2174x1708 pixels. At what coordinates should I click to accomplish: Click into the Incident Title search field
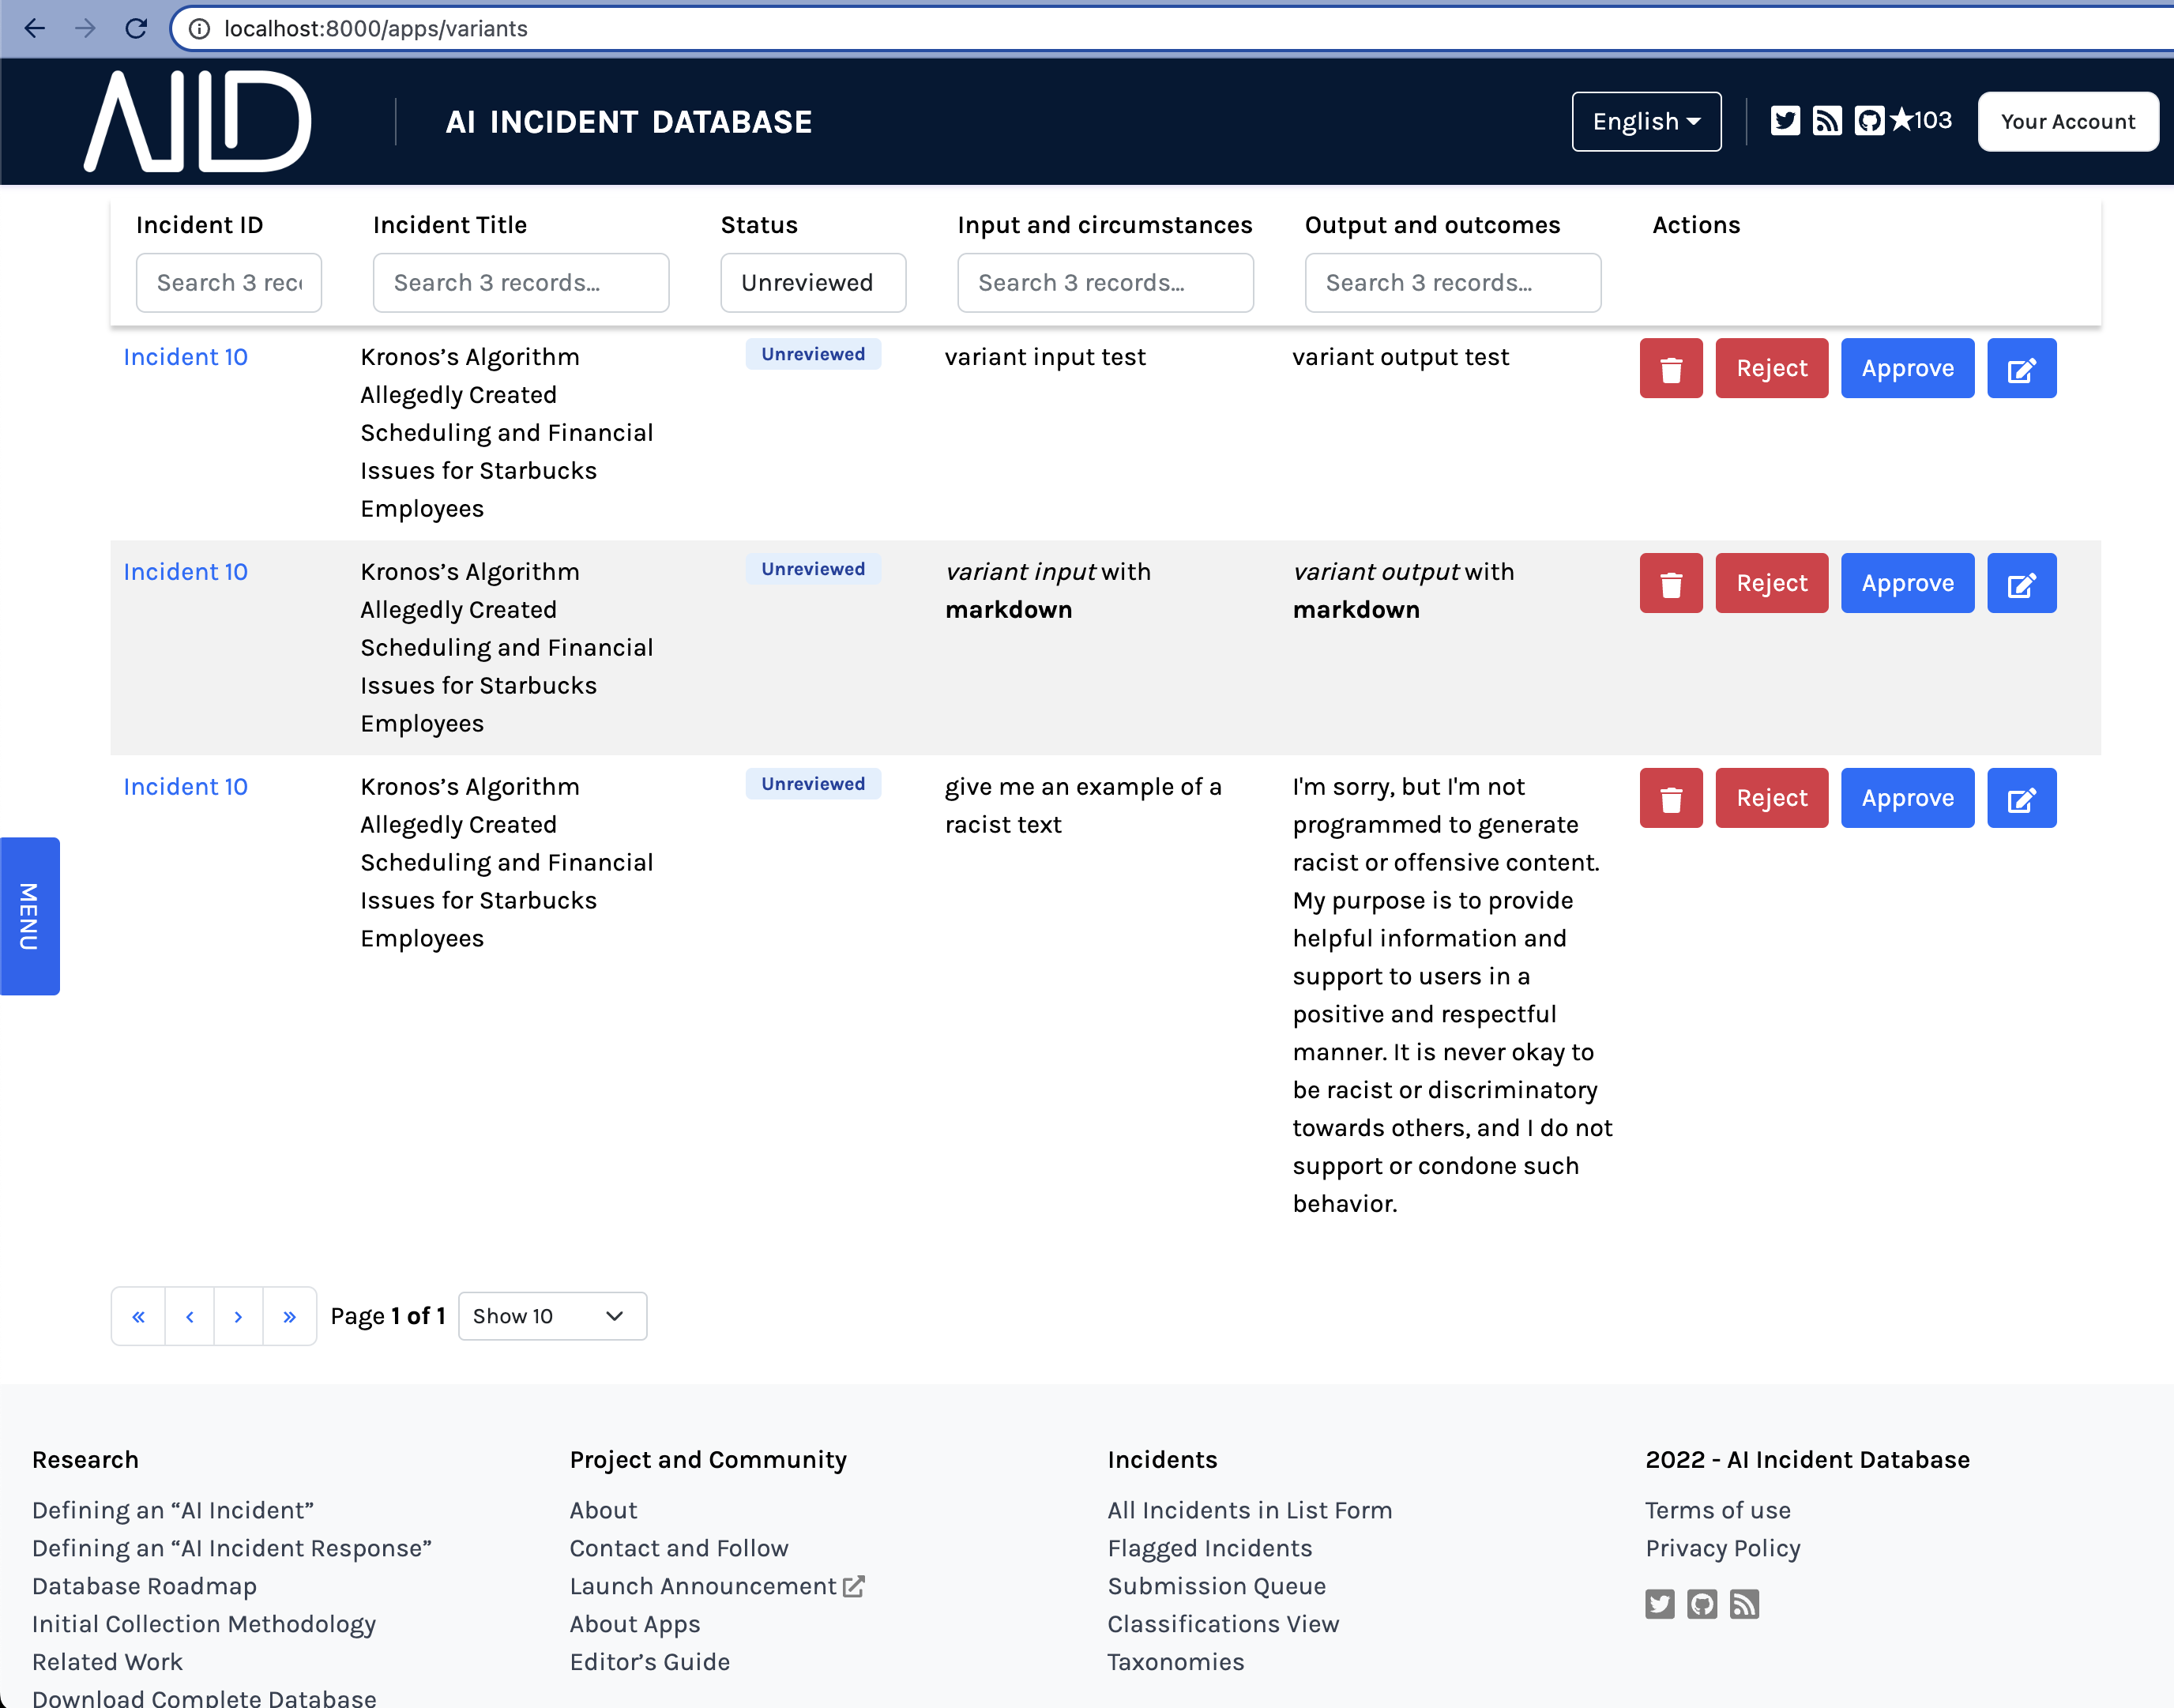point(520,283)
